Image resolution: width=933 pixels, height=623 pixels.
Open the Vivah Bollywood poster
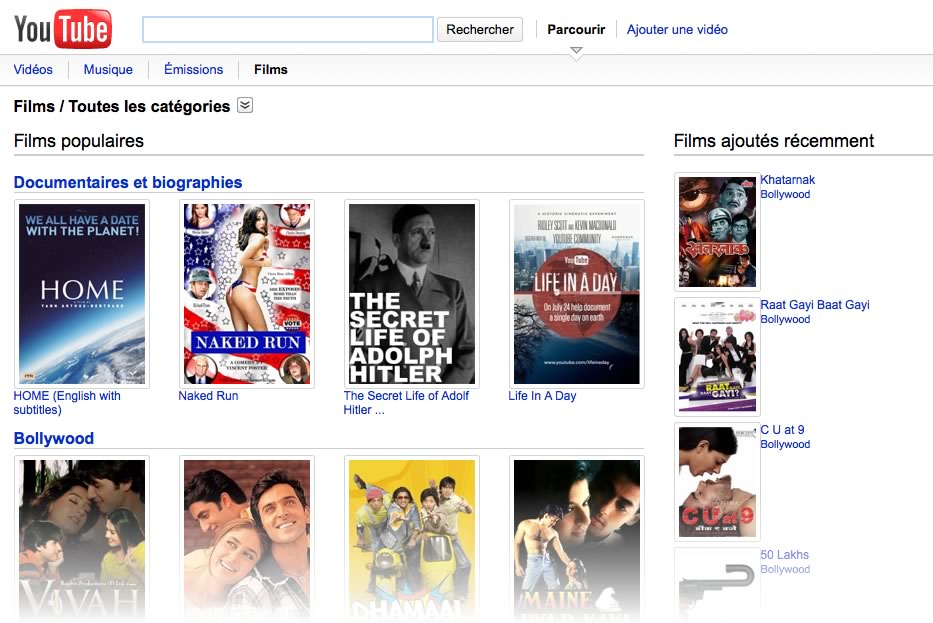click(x=82, y=539)
